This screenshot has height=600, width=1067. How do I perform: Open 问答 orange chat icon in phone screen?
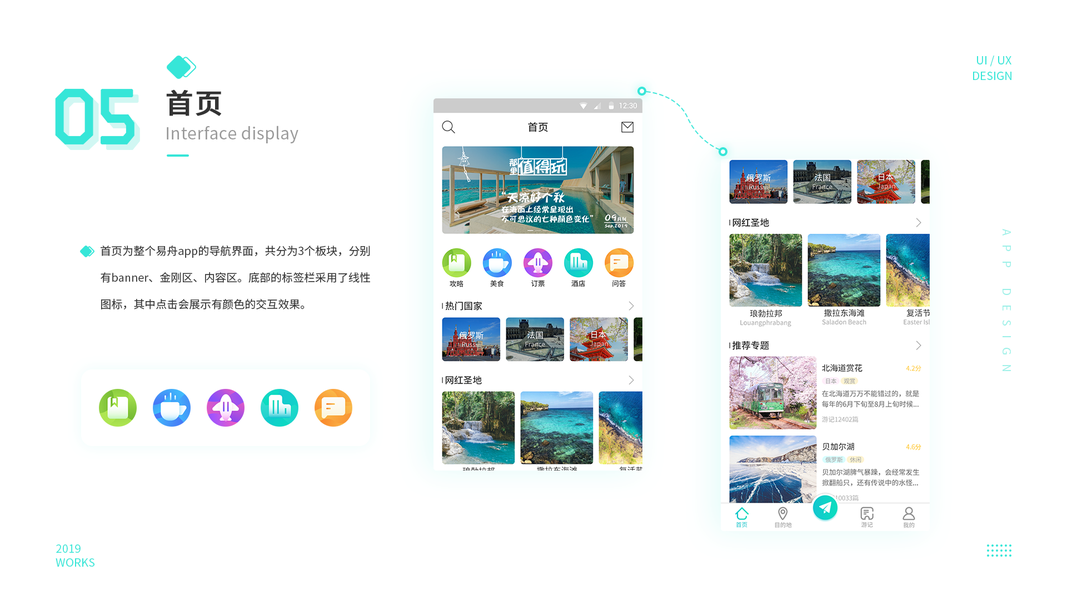pyautogui.click(x=619, y=263)
